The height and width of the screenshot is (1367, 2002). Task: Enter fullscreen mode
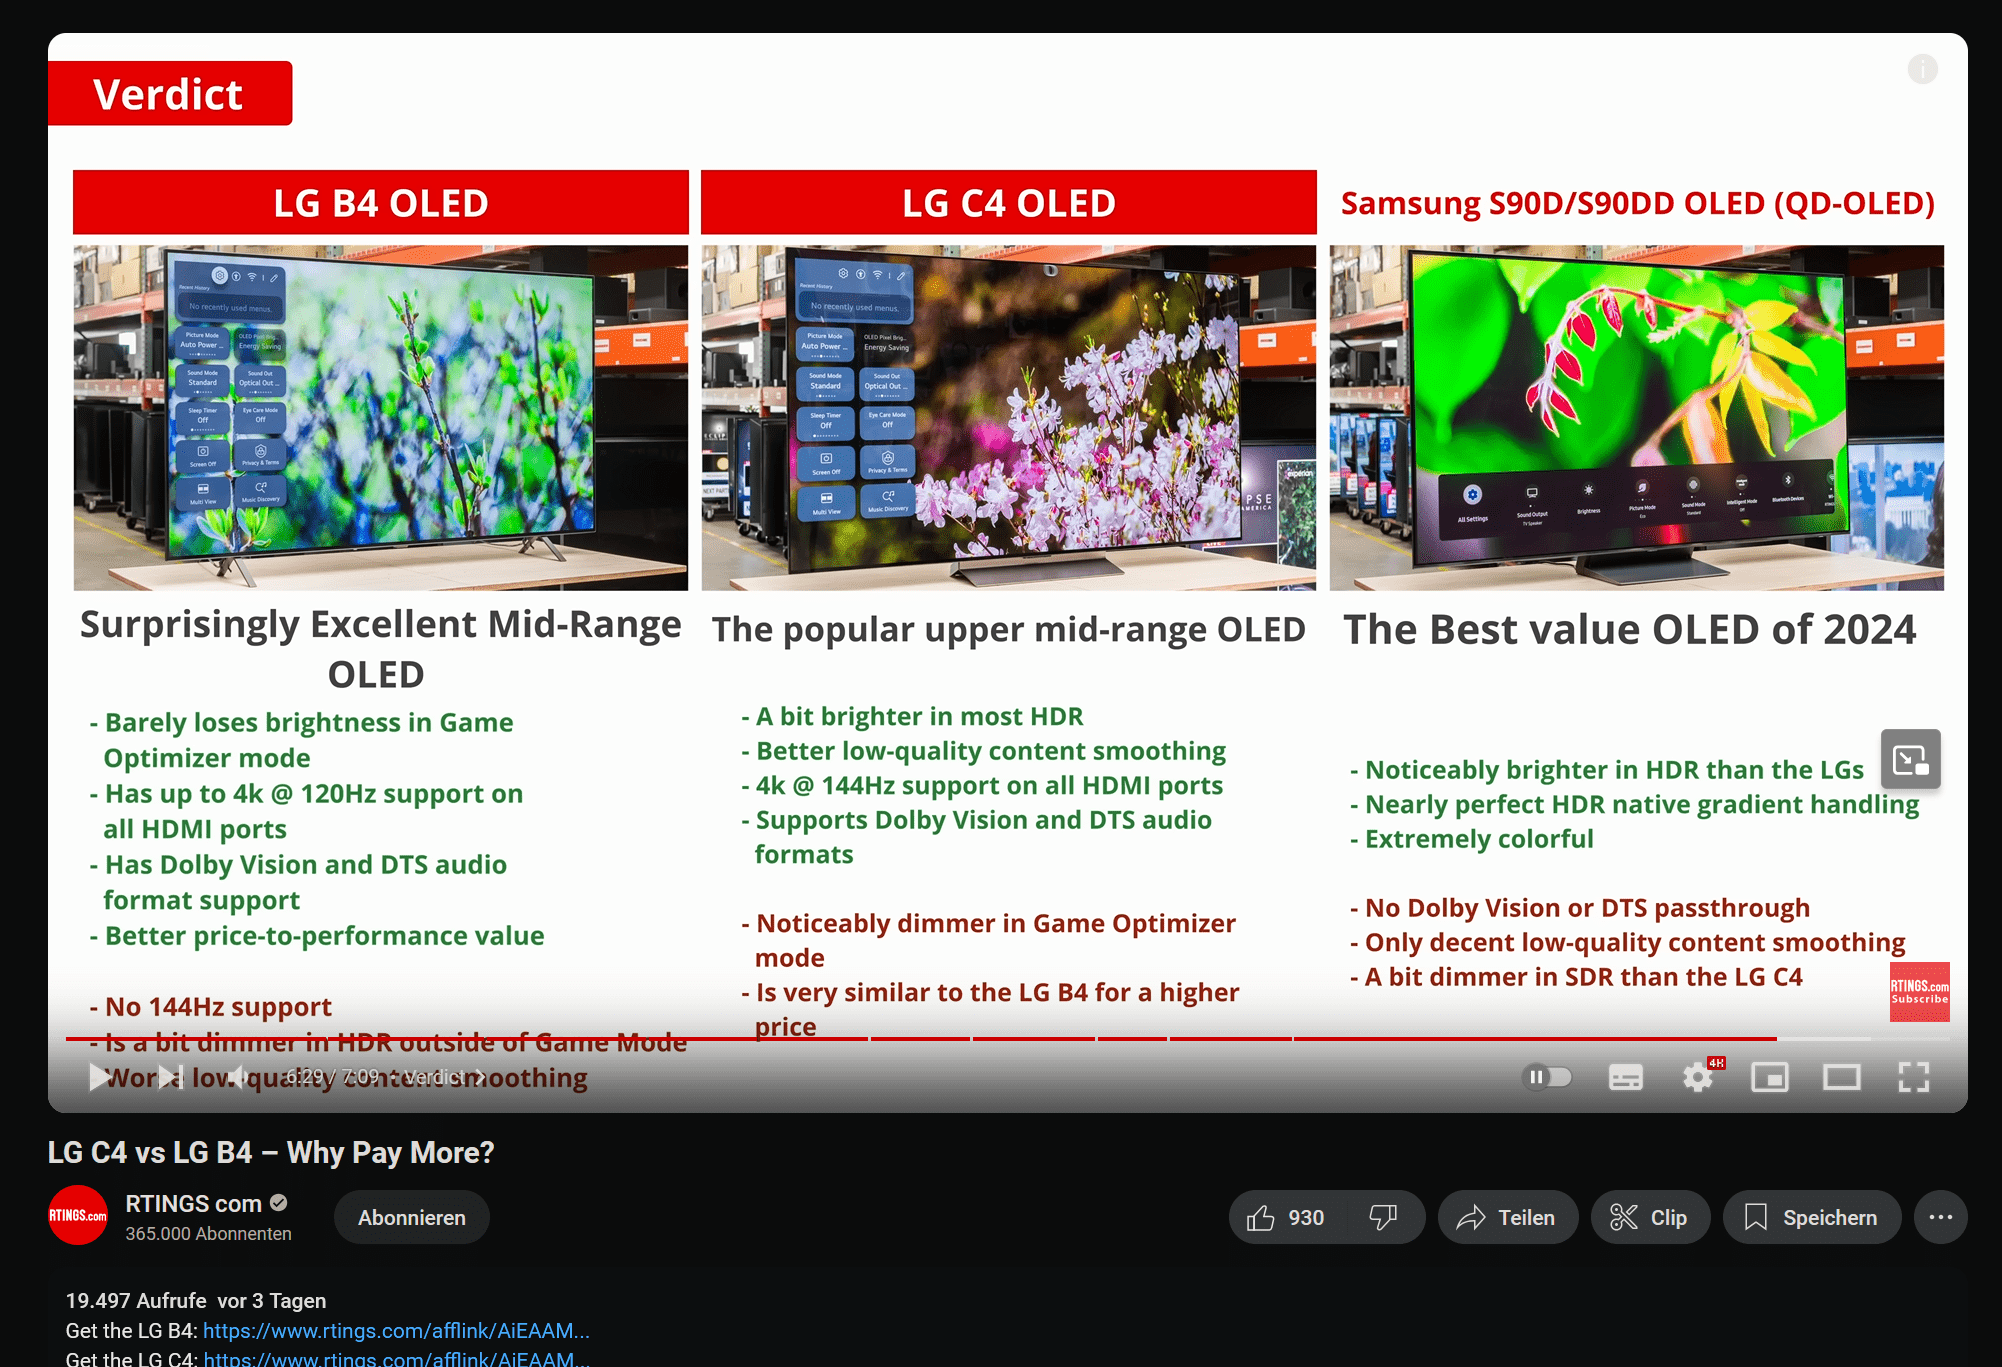tap(1914, 1077)
